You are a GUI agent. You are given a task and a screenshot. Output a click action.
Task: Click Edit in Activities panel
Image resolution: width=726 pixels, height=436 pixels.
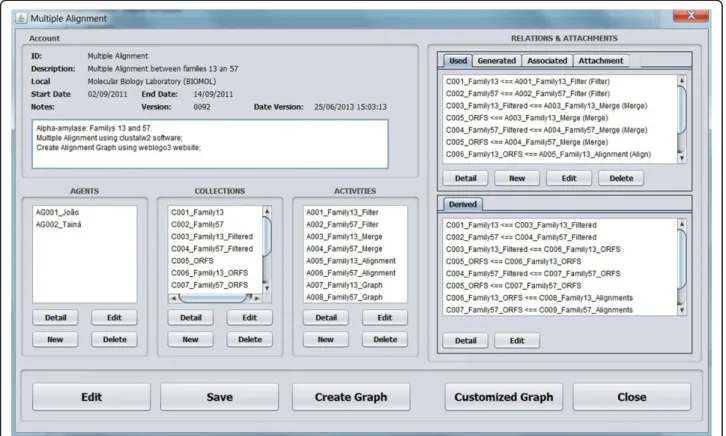coord(385,318)
